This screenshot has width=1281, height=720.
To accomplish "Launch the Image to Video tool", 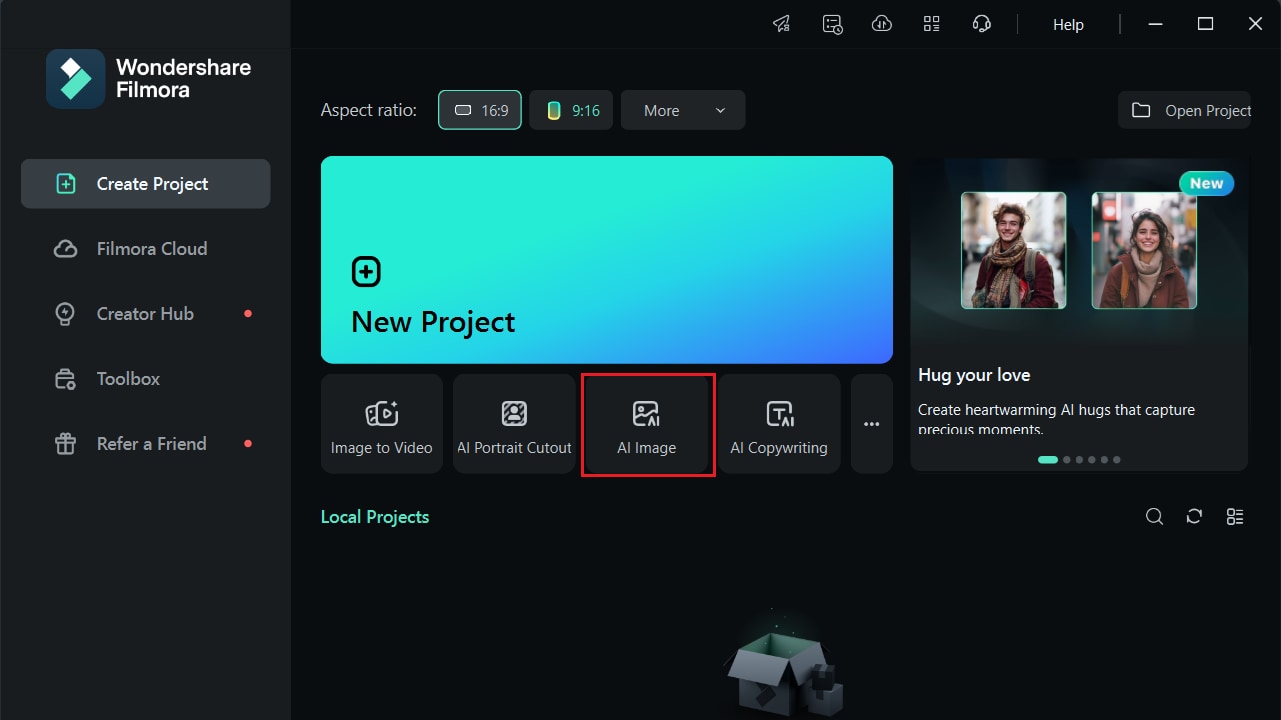I will click(382, 424).
